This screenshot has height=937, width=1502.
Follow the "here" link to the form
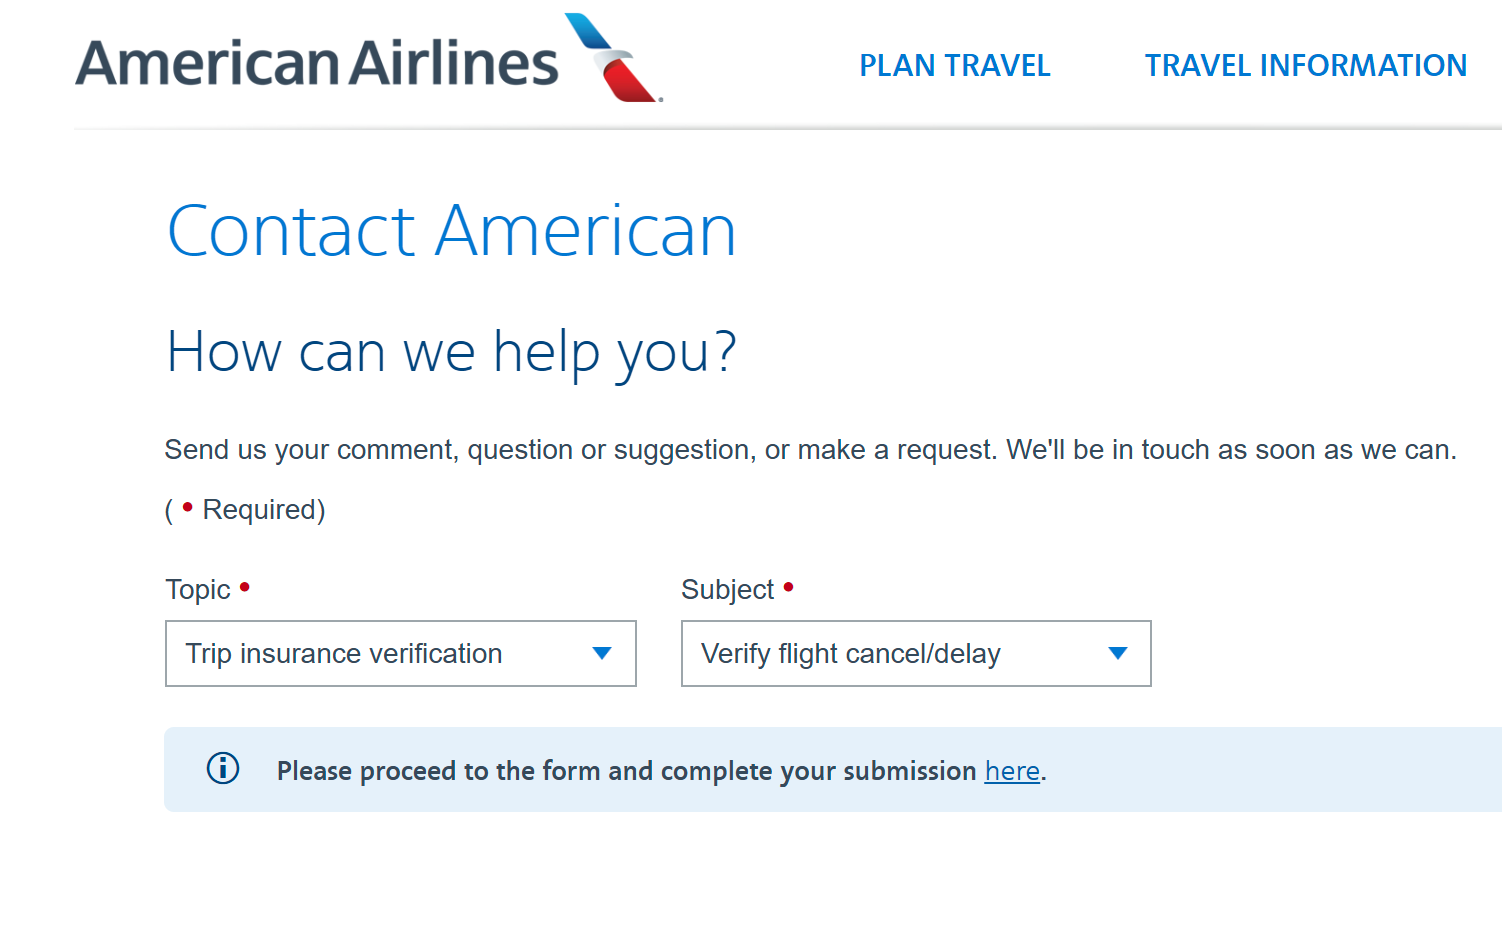(1012, 771)
